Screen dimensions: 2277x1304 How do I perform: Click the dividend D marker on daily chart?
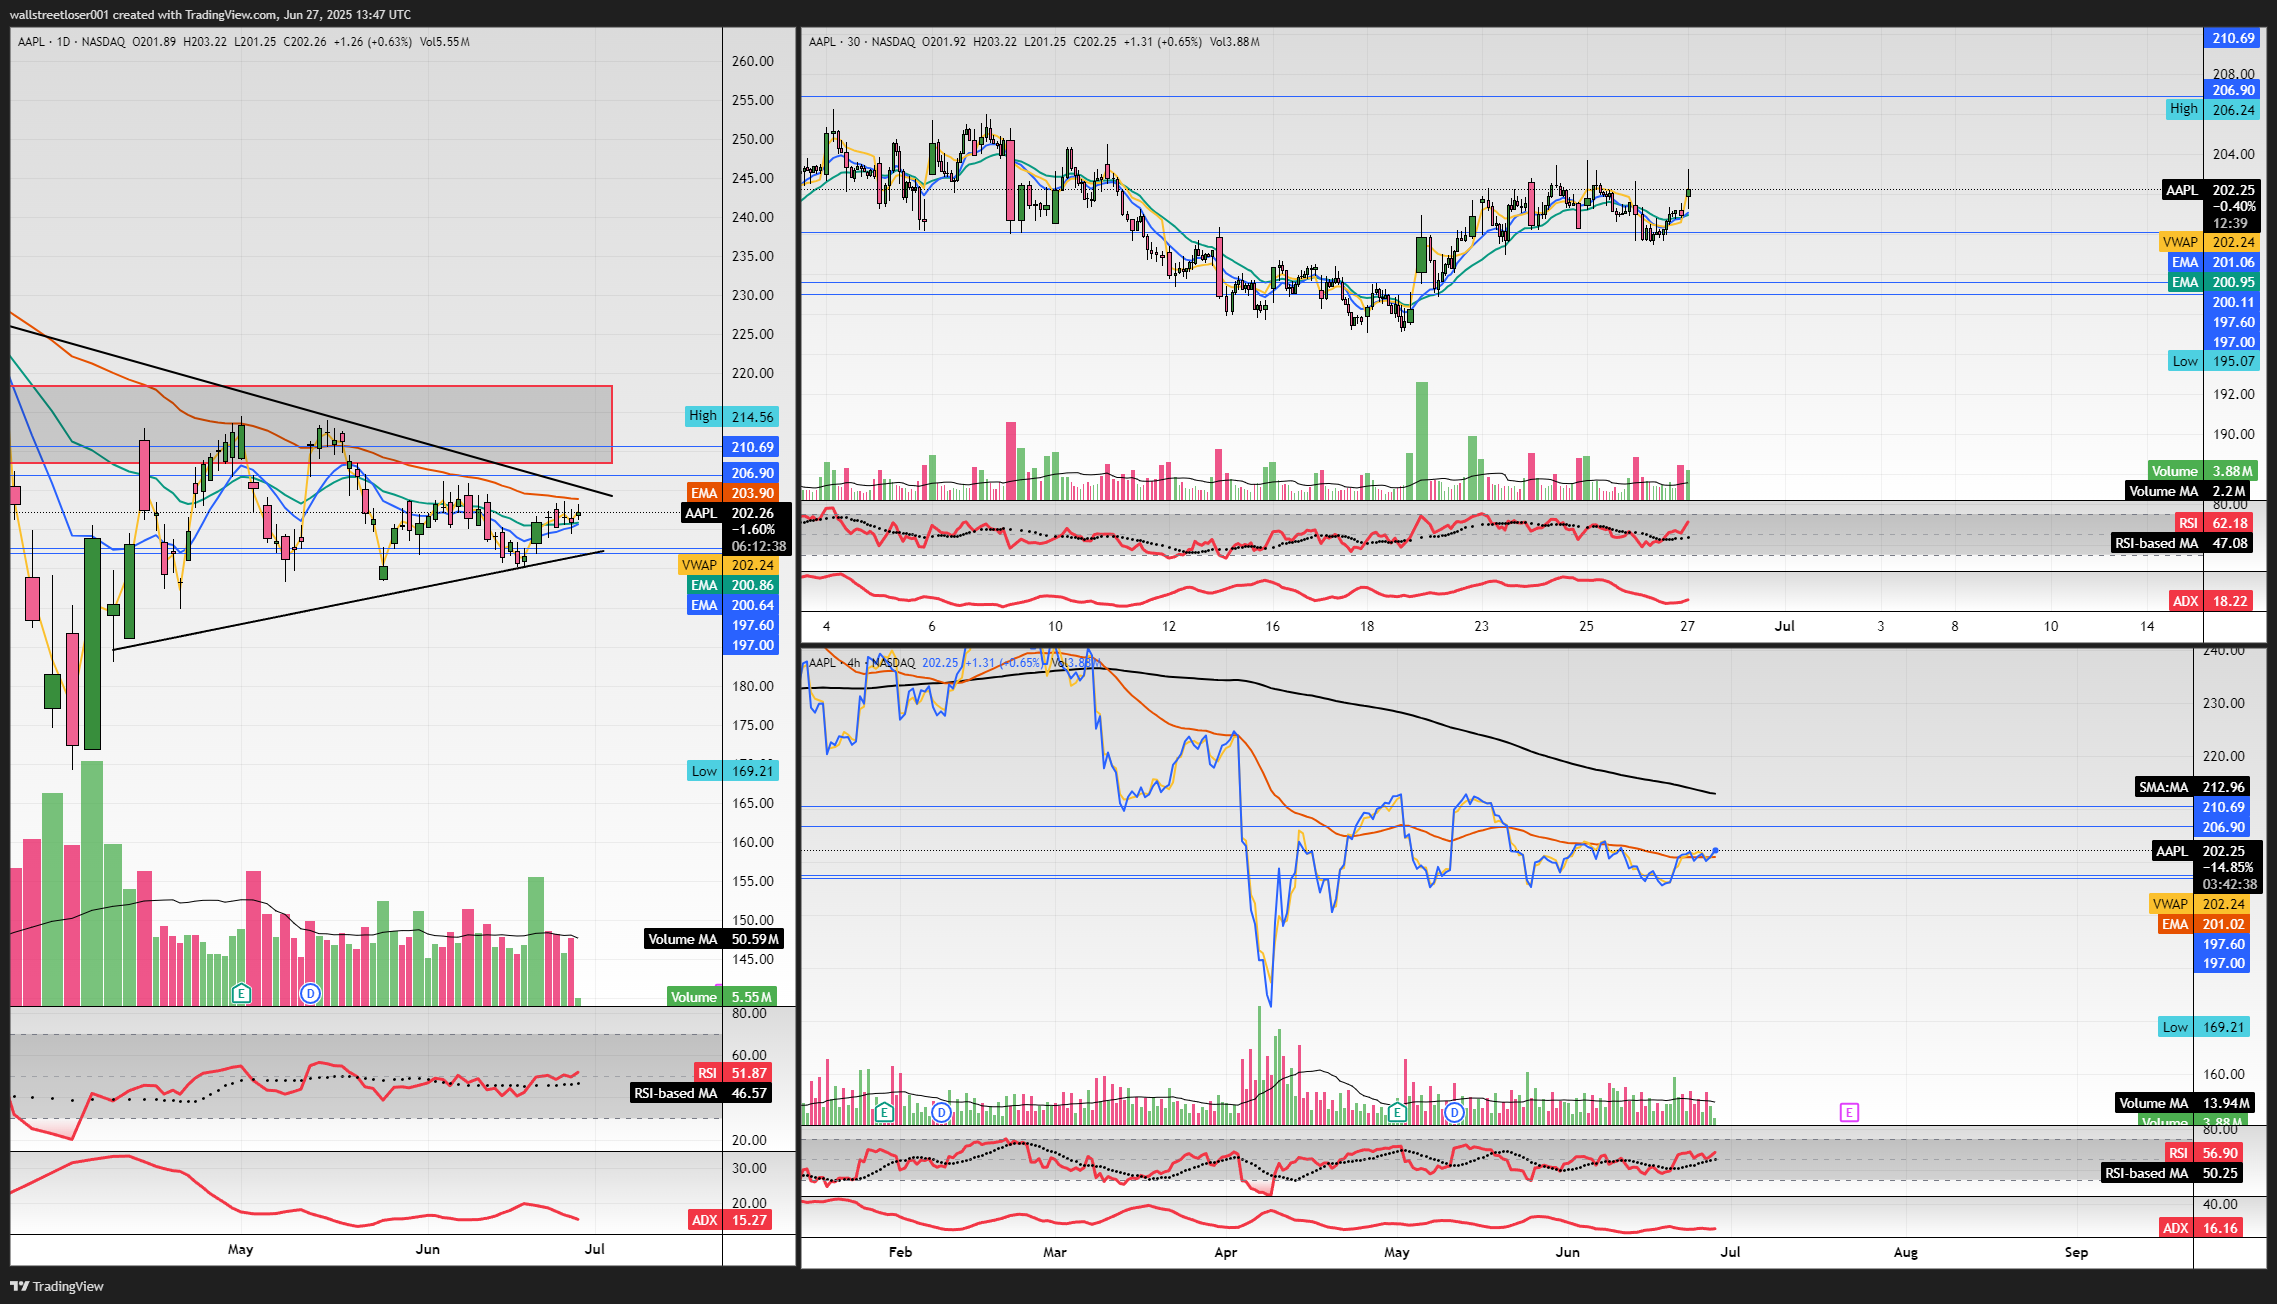(x=311, y=993)
